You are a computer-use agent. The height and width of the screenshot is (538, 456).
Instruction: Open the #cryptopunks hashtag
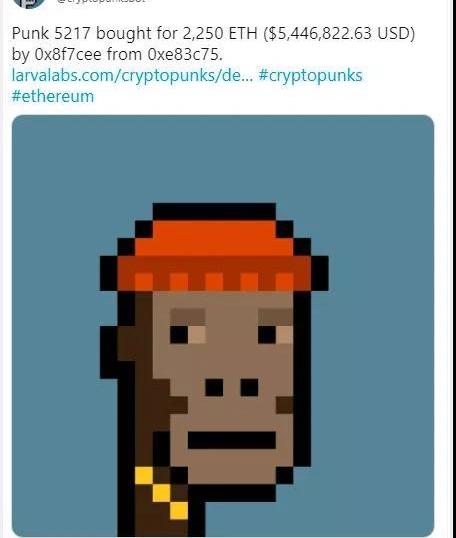pos(310,75)
